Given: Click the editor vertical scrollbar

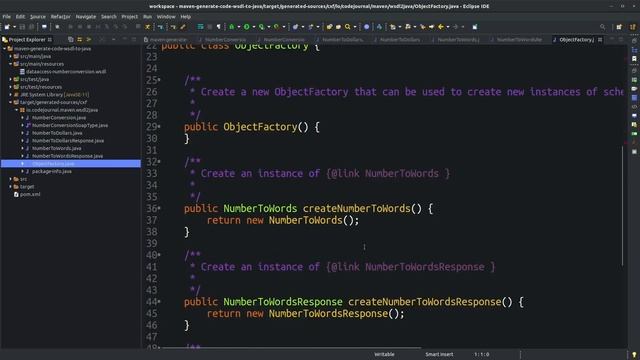Looking at the screenshot, I should [622, 205].
